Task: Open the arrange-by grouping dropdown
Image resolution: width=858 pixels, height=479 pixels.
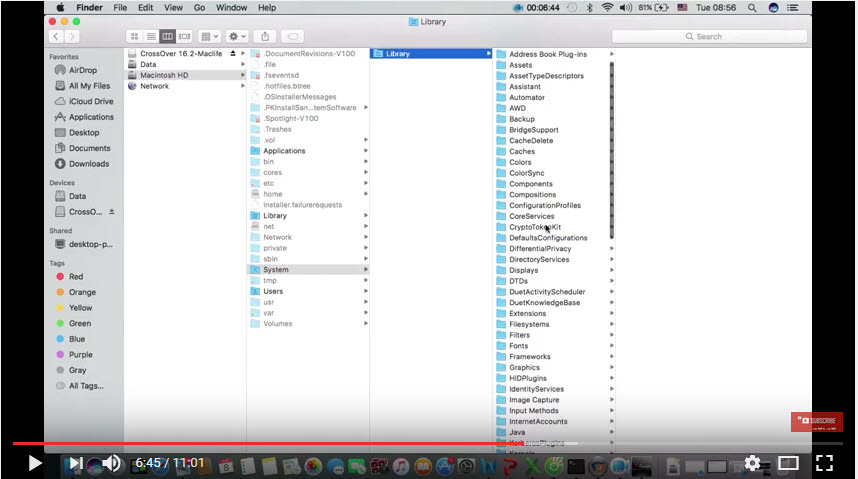Action: tap(209, 36)
